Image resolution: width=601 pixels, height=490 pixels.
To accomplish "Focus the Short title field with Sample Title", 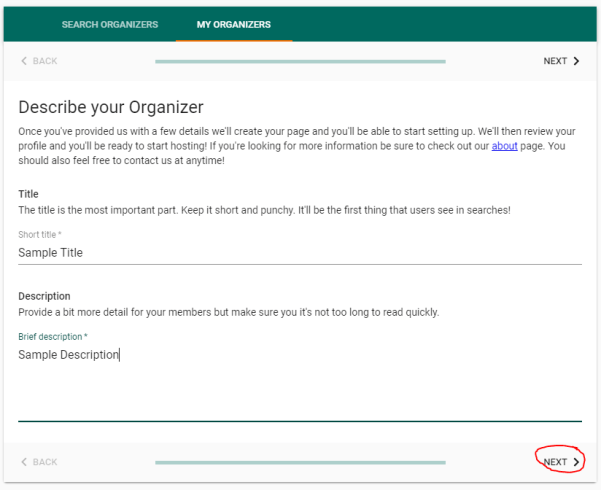I will 300,253.
